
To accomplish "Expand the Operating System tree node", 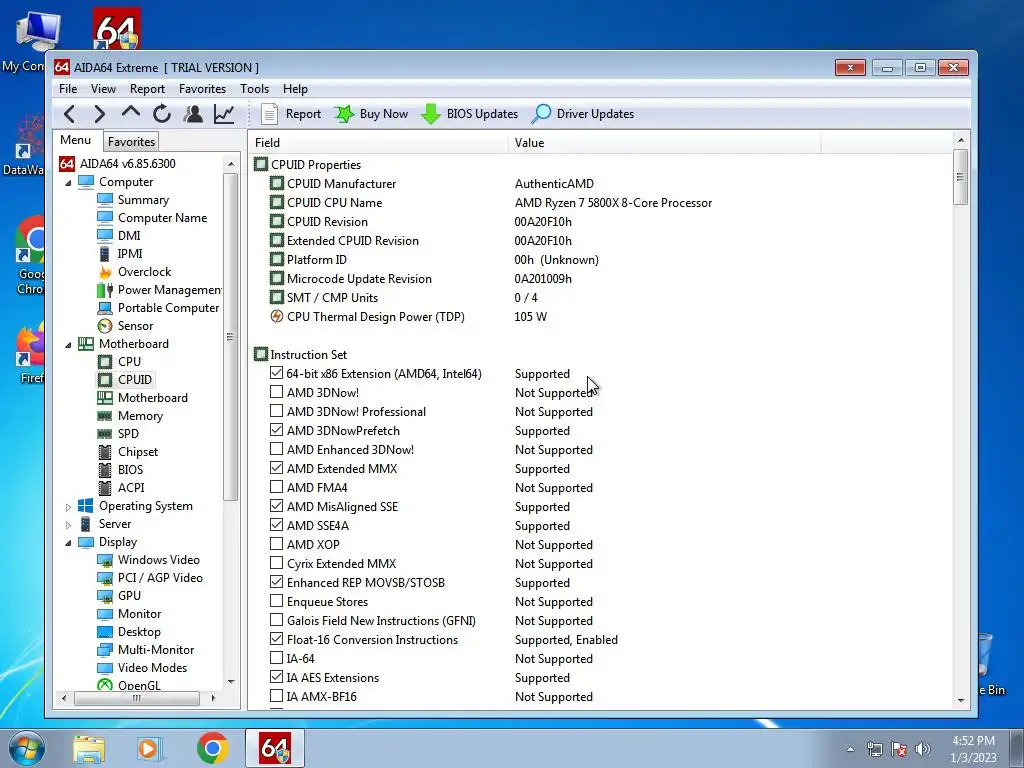I will [69, 507].
